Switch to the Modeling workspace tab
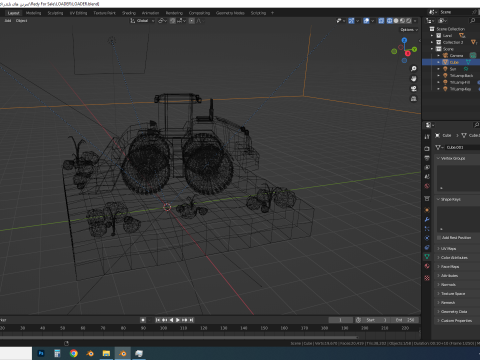The height and width of the screenshot is (360, 480). click(x=33, y=13)
